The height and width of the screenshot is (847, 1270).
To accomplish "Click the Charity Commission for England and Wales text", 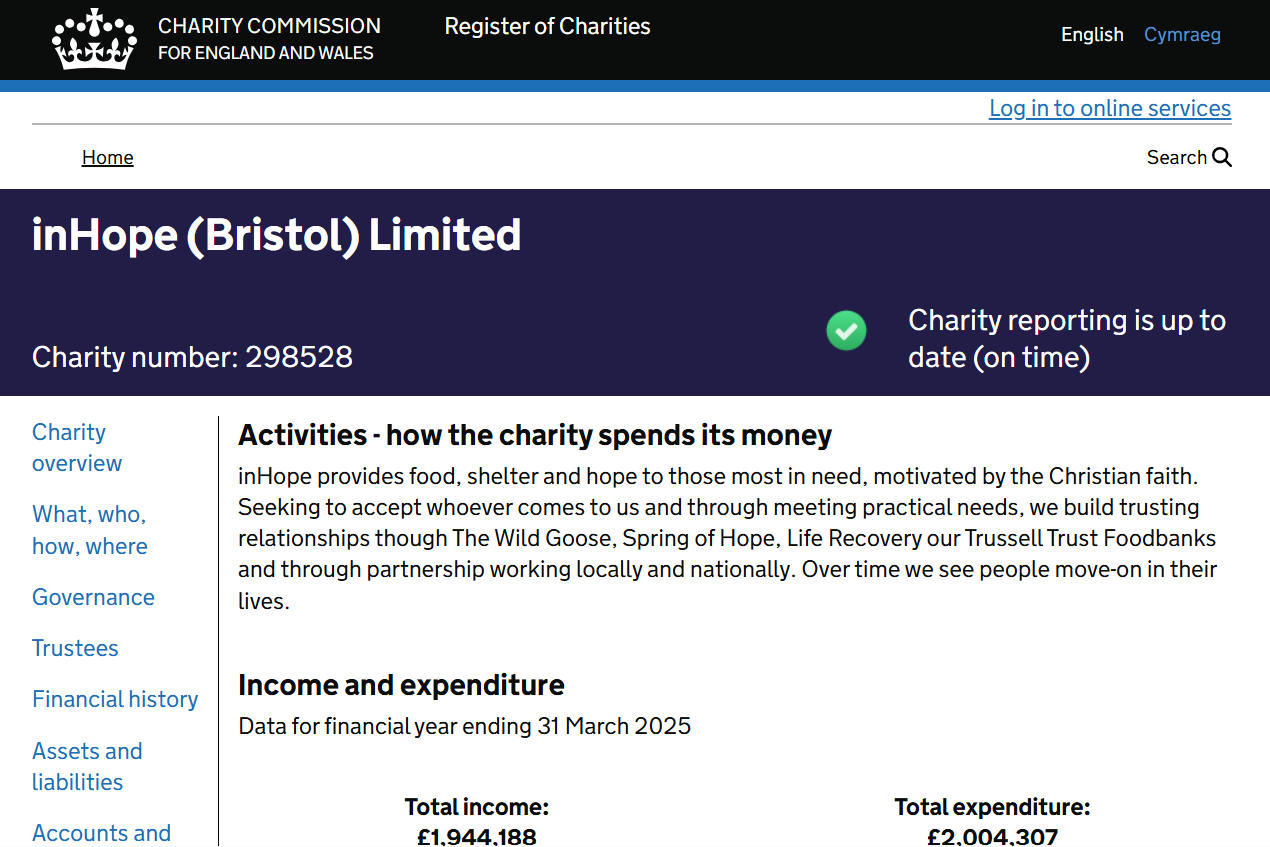I will tap(269, 39).
